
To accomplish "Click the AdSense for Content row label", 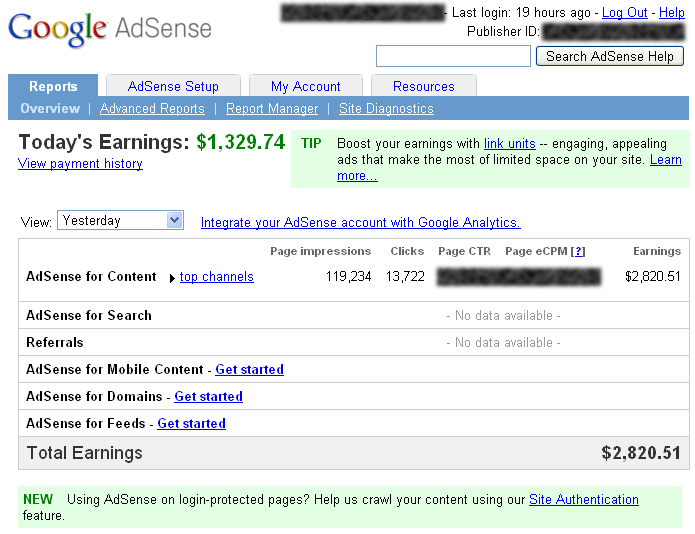I will tap(91, 277).
